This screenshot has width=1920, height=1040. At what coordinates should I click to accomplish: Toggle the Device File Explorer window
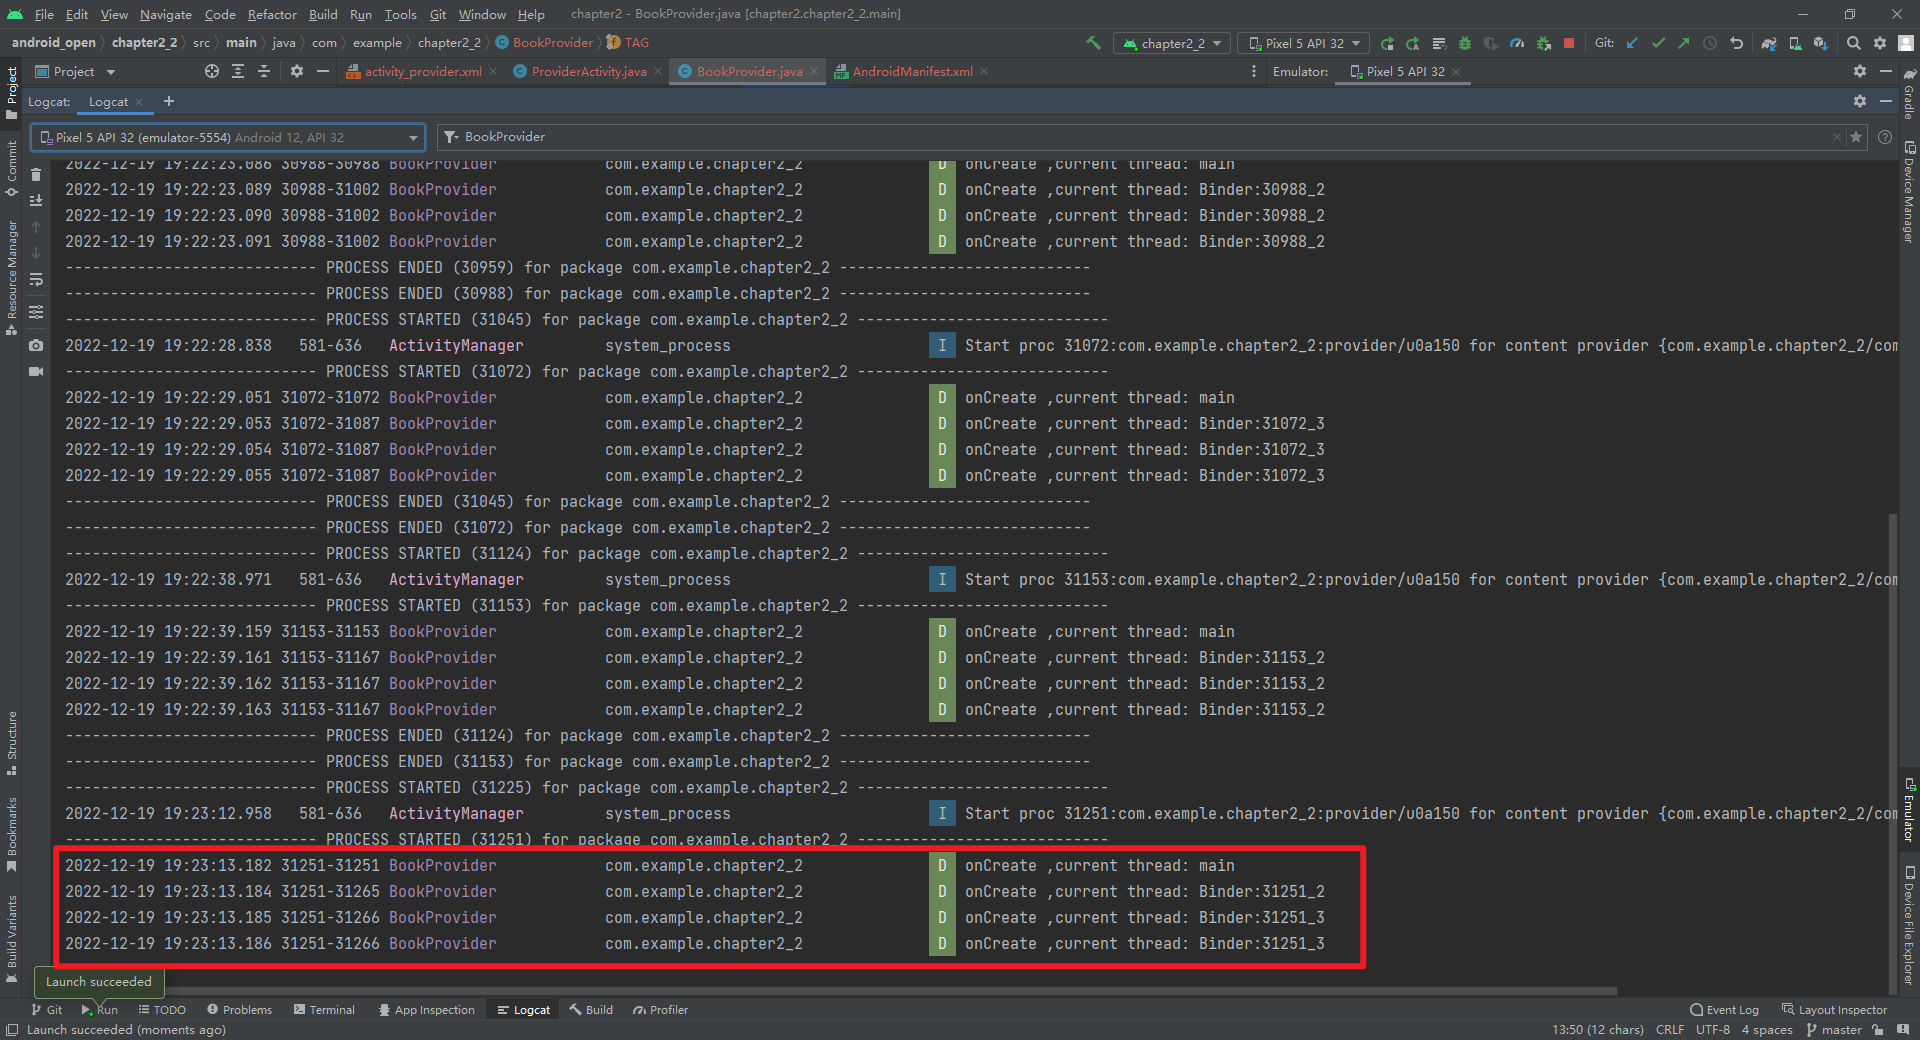pyautogui.click(x=1909, y=925)
